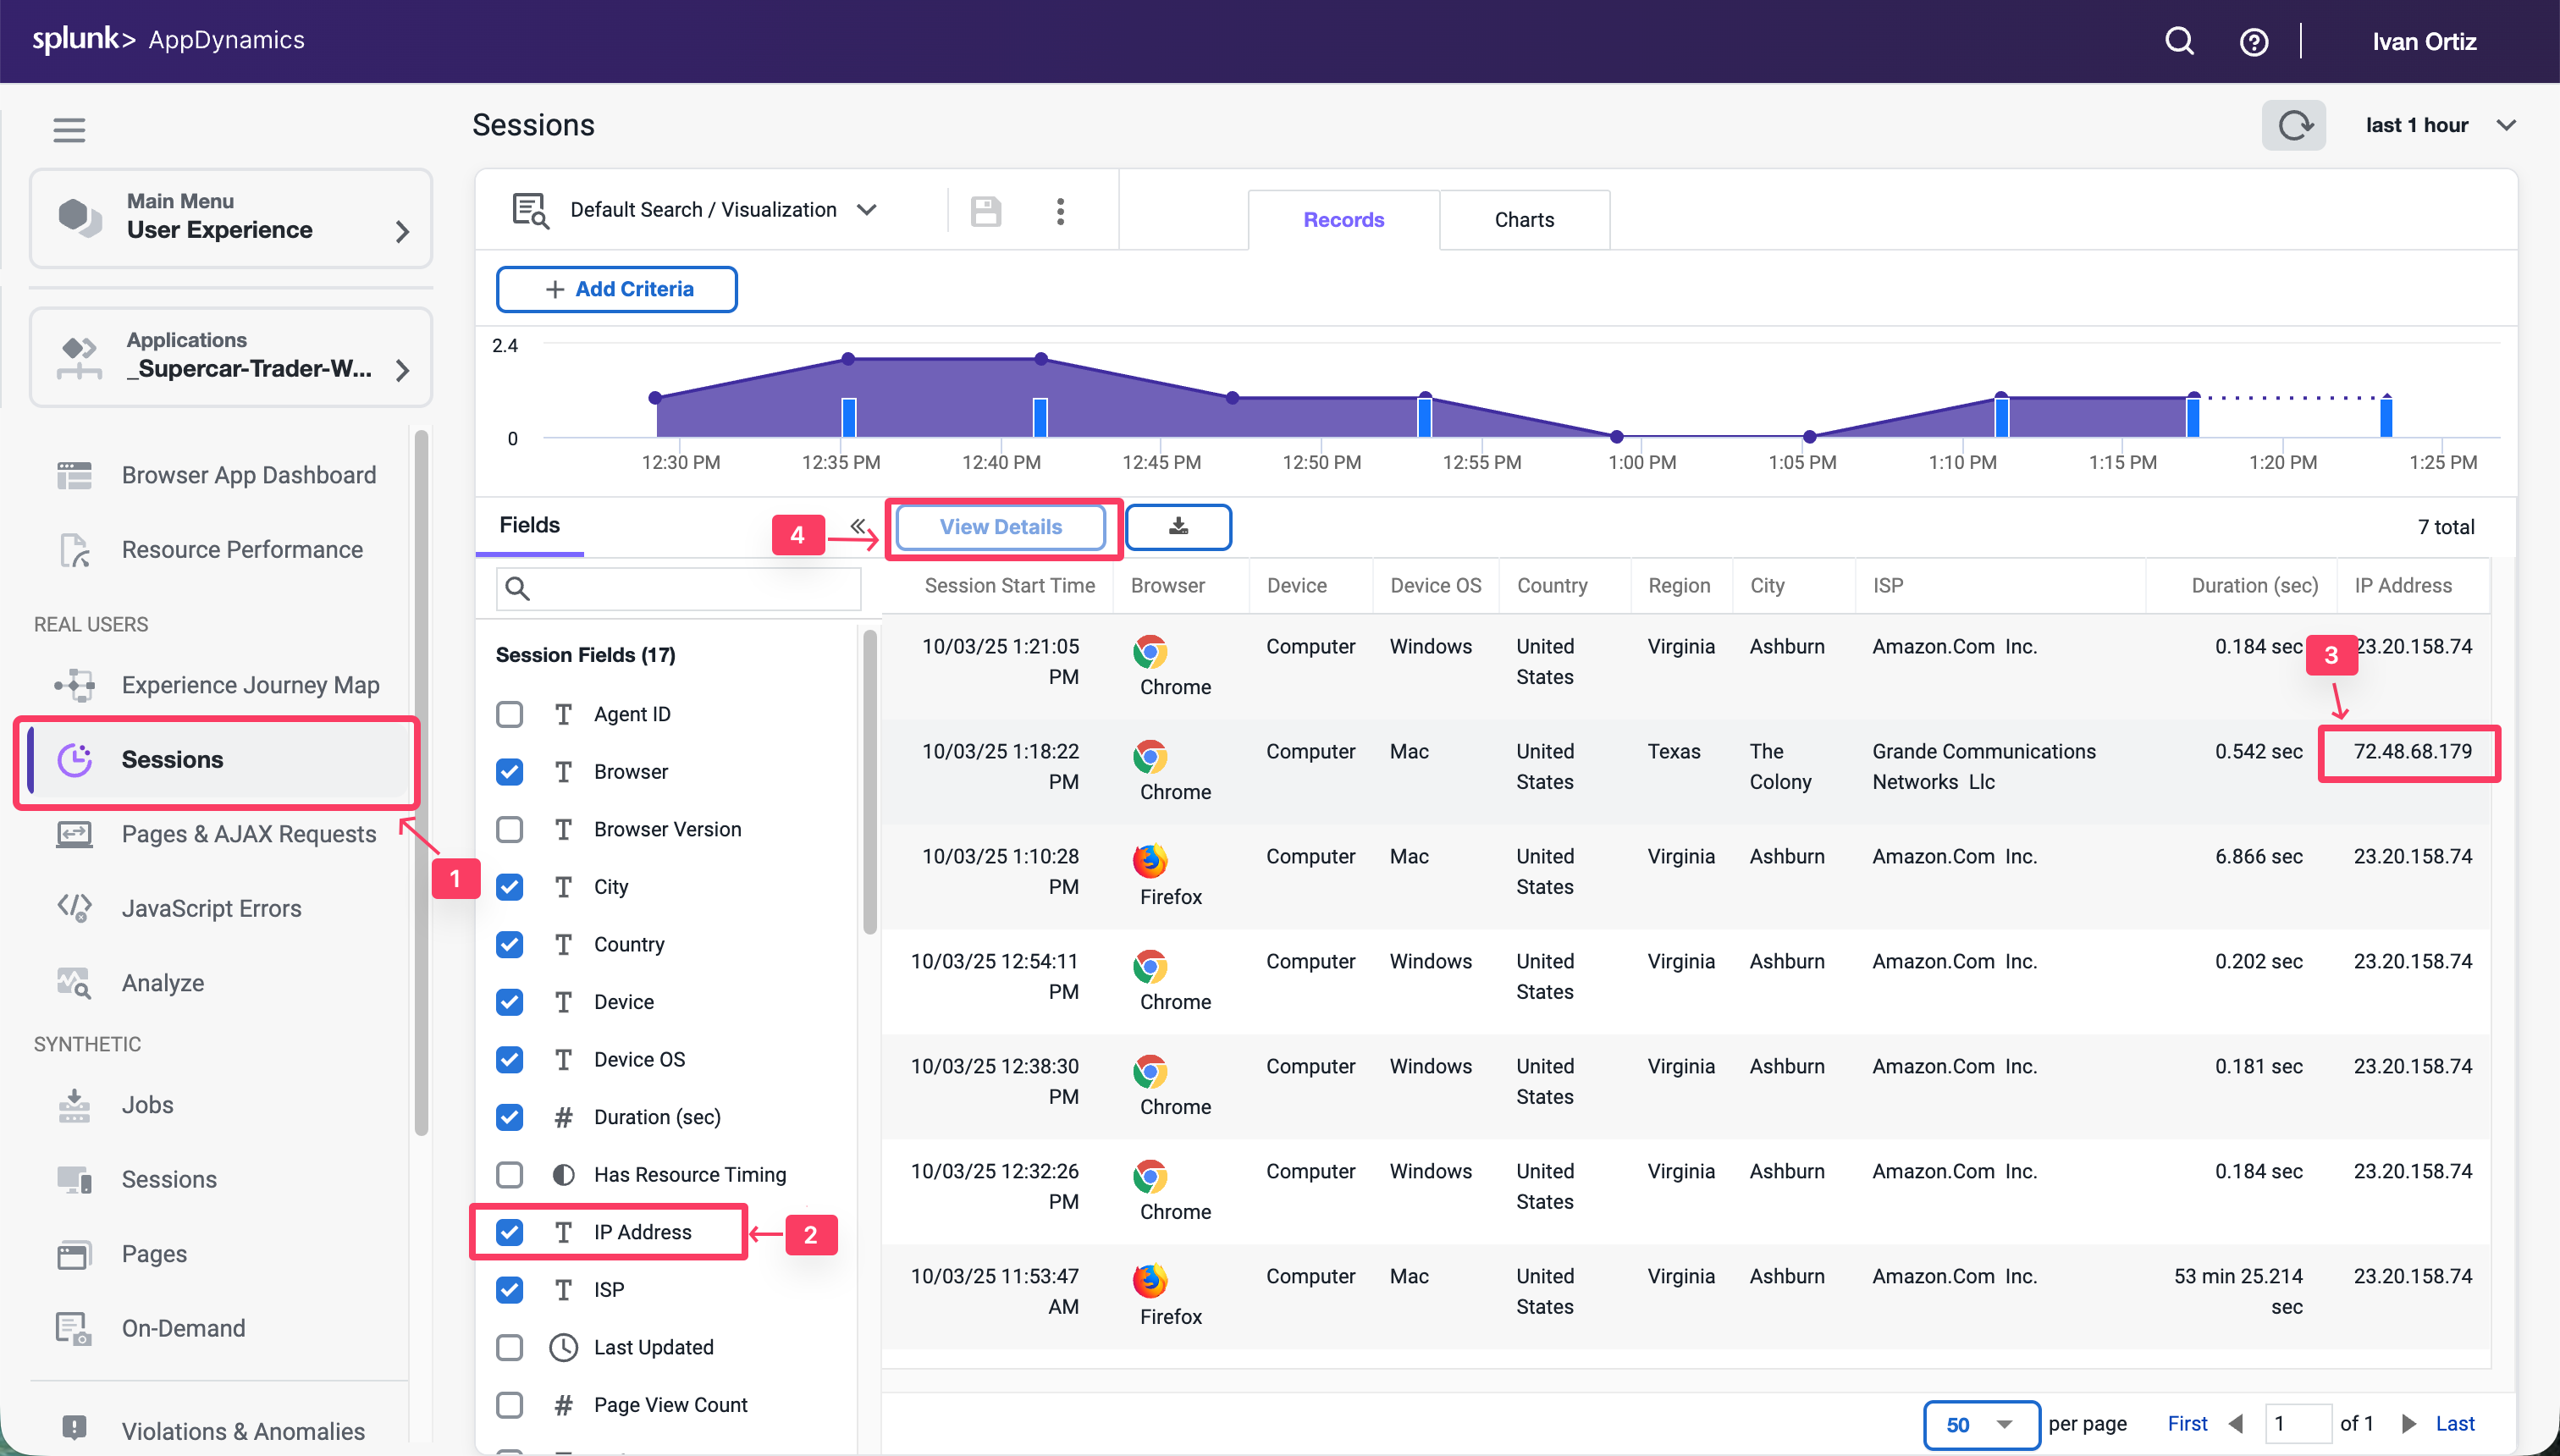Uncheck the IP Address field checkbox

tap(510, 1232)
